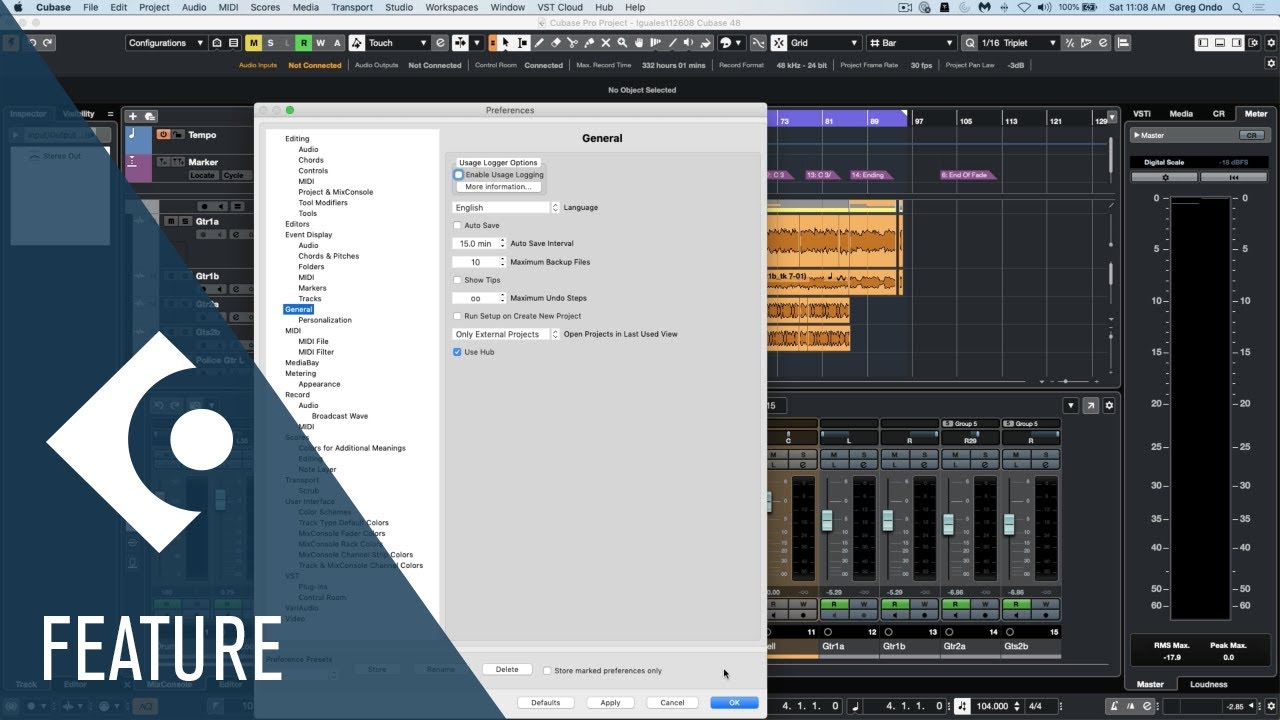
Task: Click the Gtr2a channel volume fader
Action: [x=948, y=524]
